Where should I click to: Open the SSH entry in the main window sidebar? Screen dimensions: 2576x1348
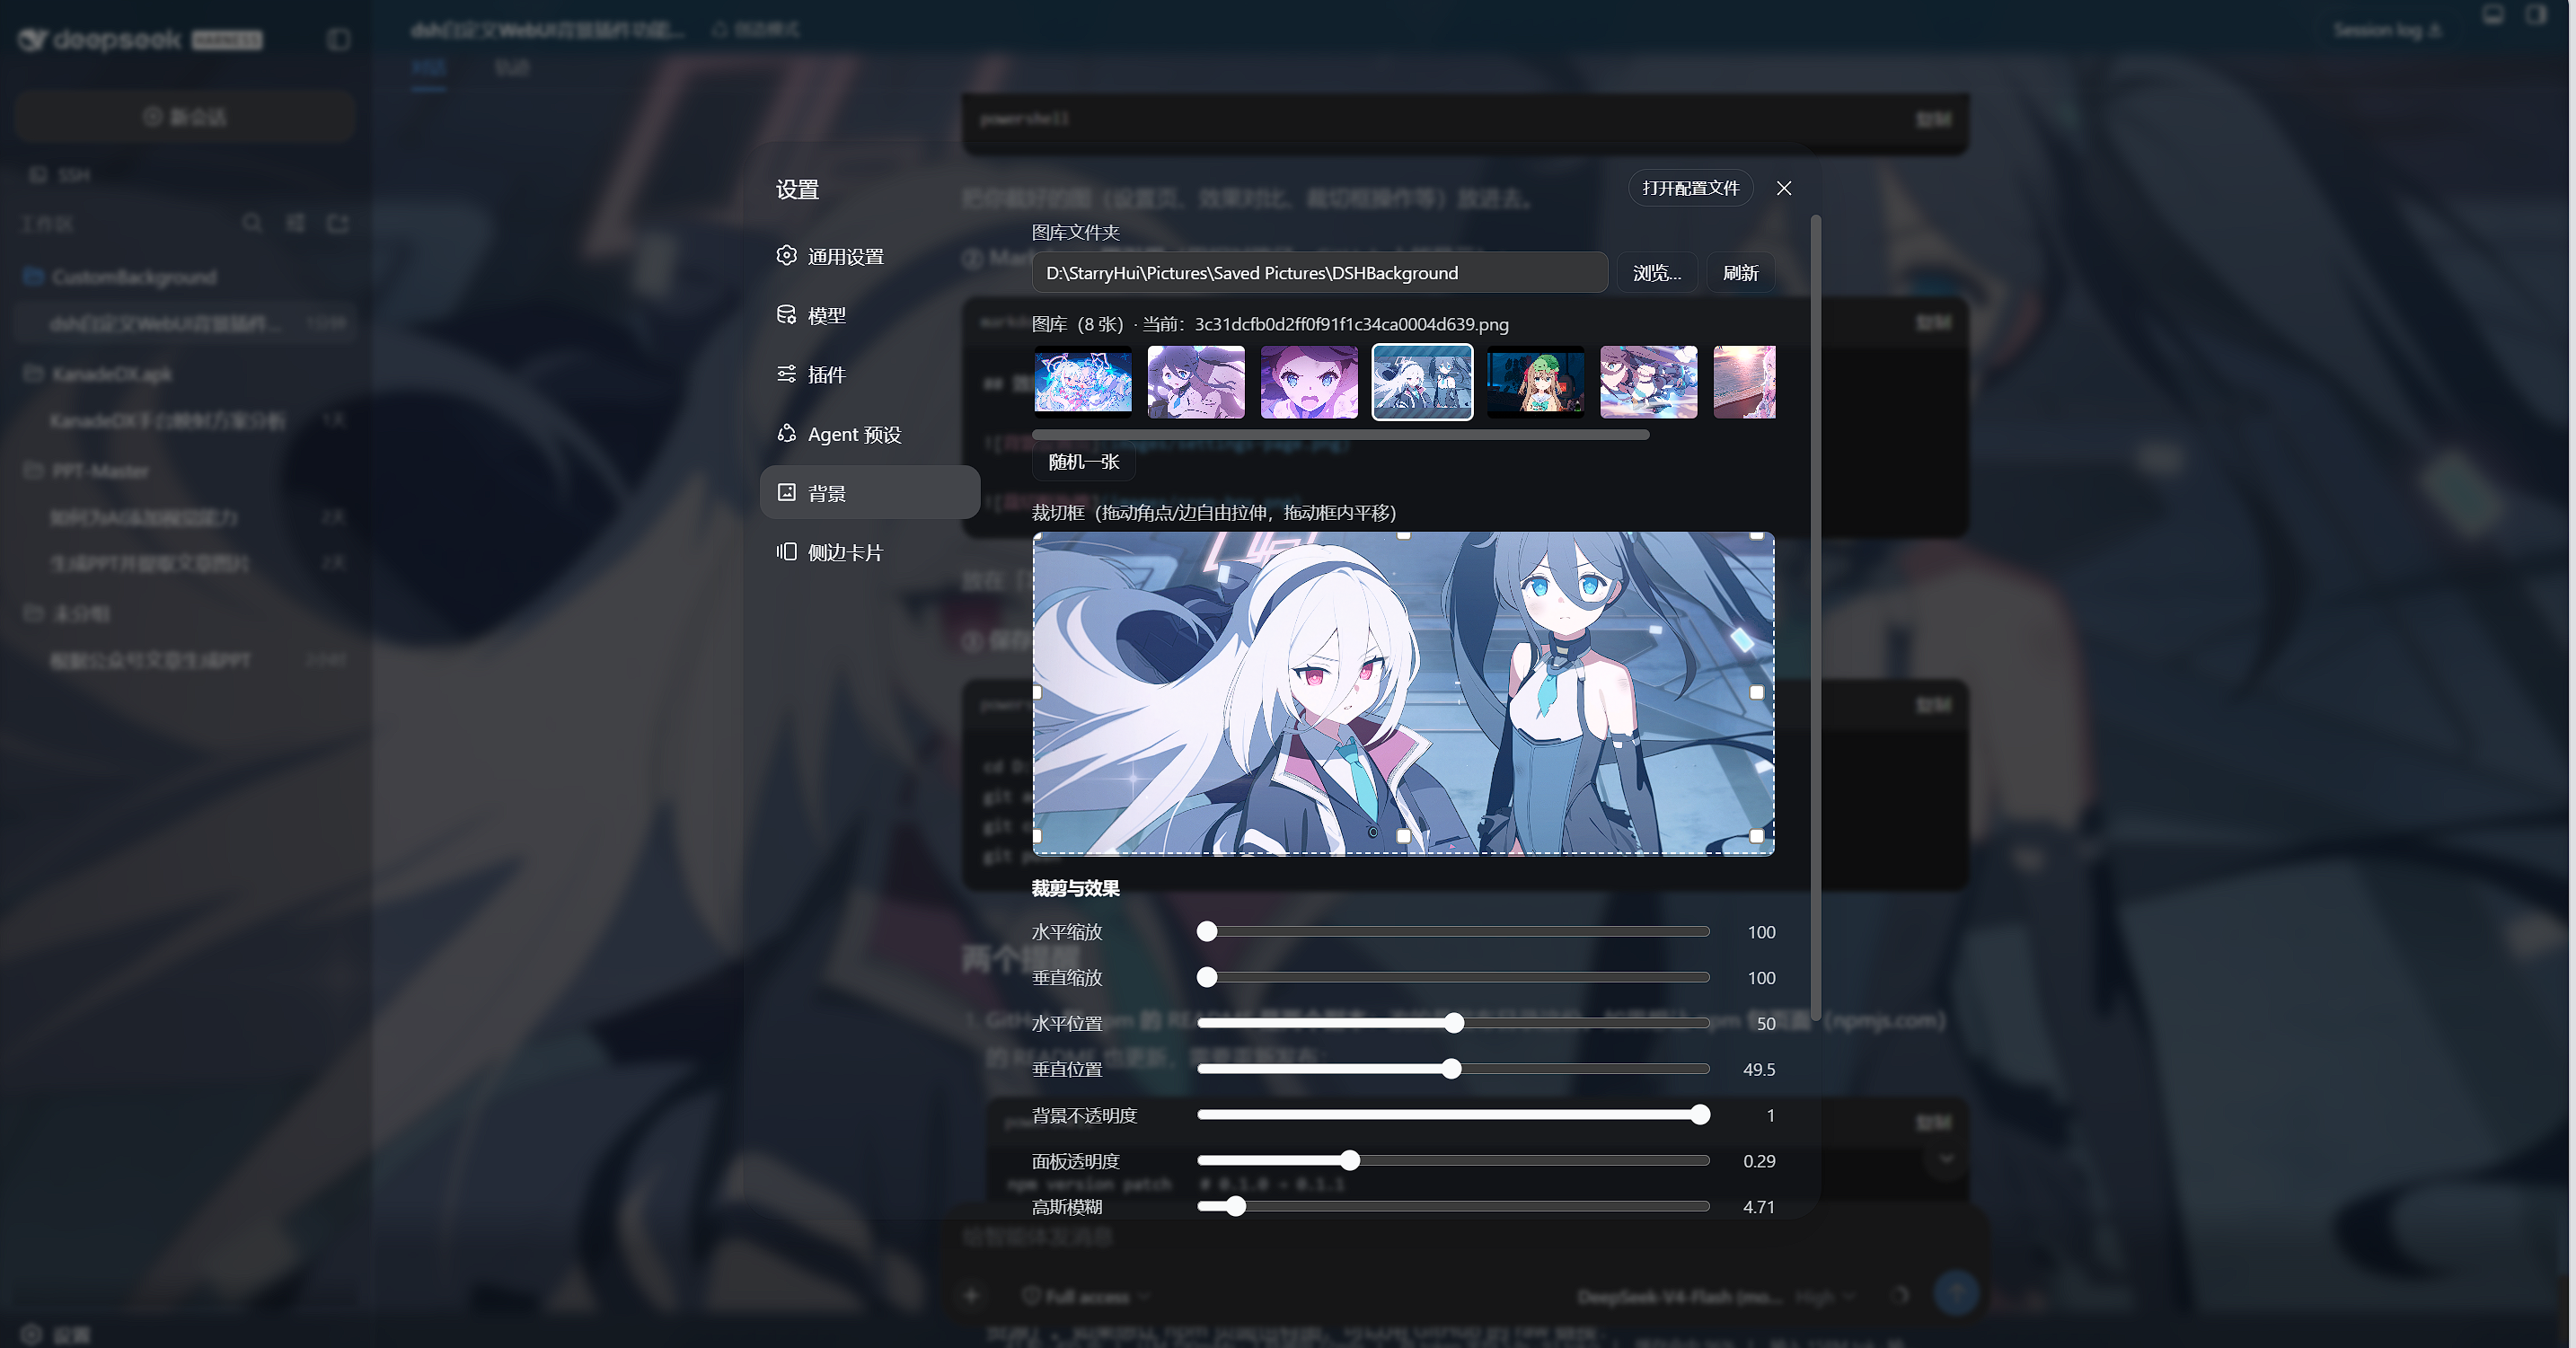62,175
